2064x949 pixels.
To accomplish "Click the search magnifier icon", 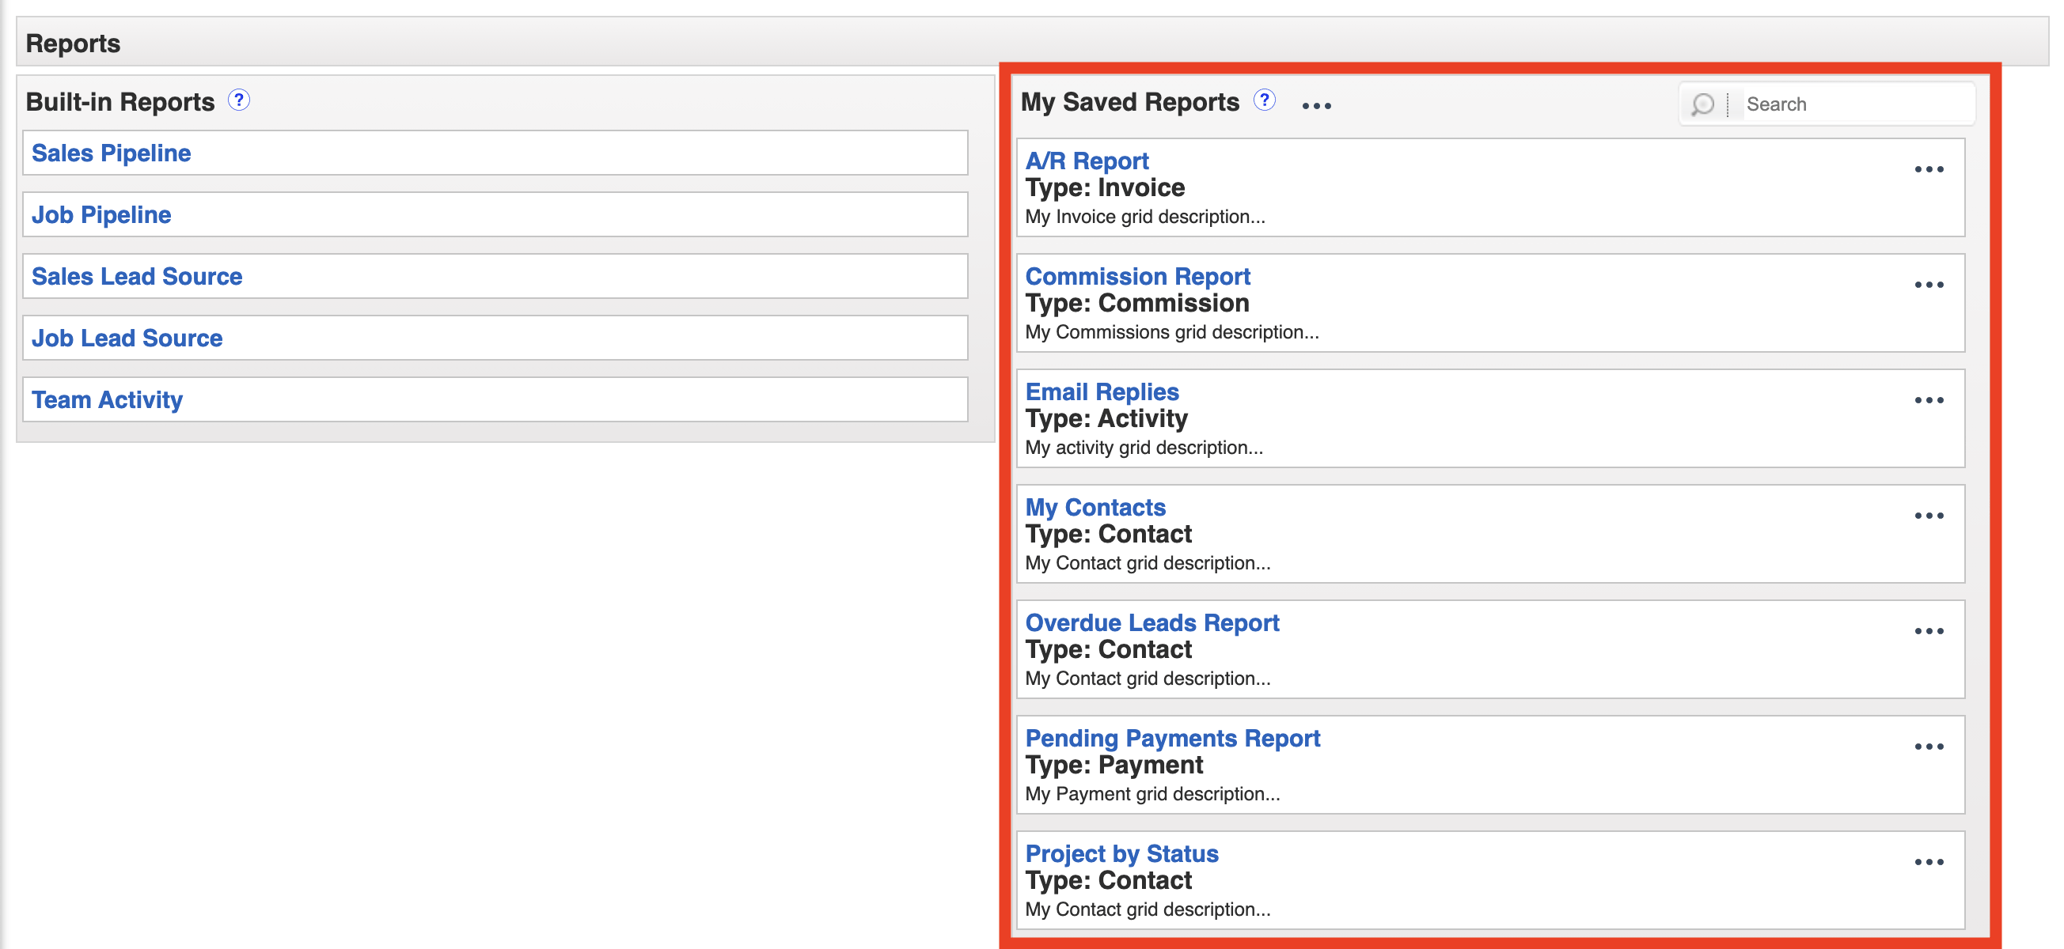I will pos(1701,103).
